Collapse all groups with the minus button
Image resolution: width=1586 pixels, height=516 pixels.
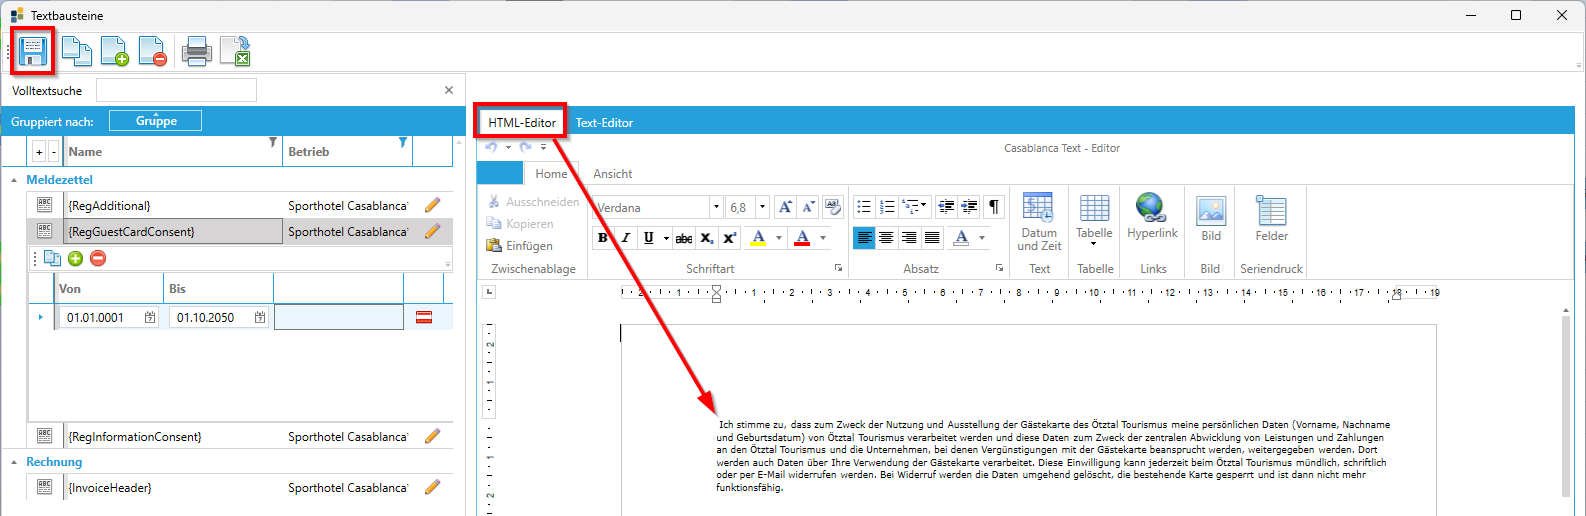54,152
